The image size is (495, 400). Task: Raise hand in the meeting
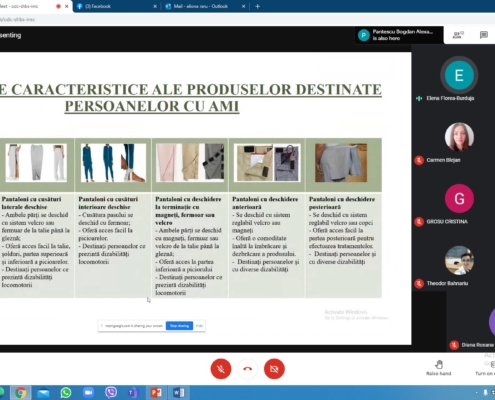(439, 368)
